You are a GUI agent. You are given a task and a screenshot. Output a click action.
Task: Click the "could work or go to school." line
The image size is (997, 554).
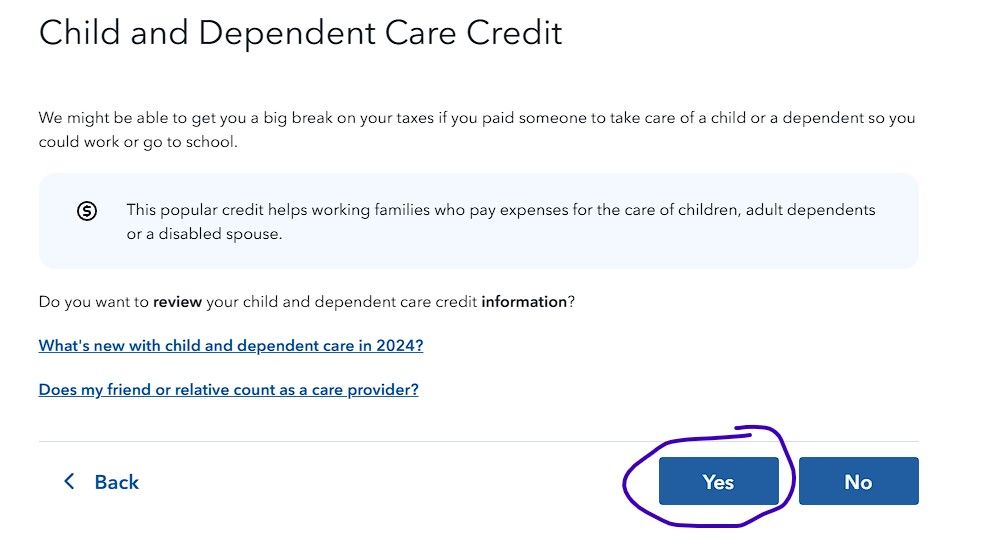138,142
